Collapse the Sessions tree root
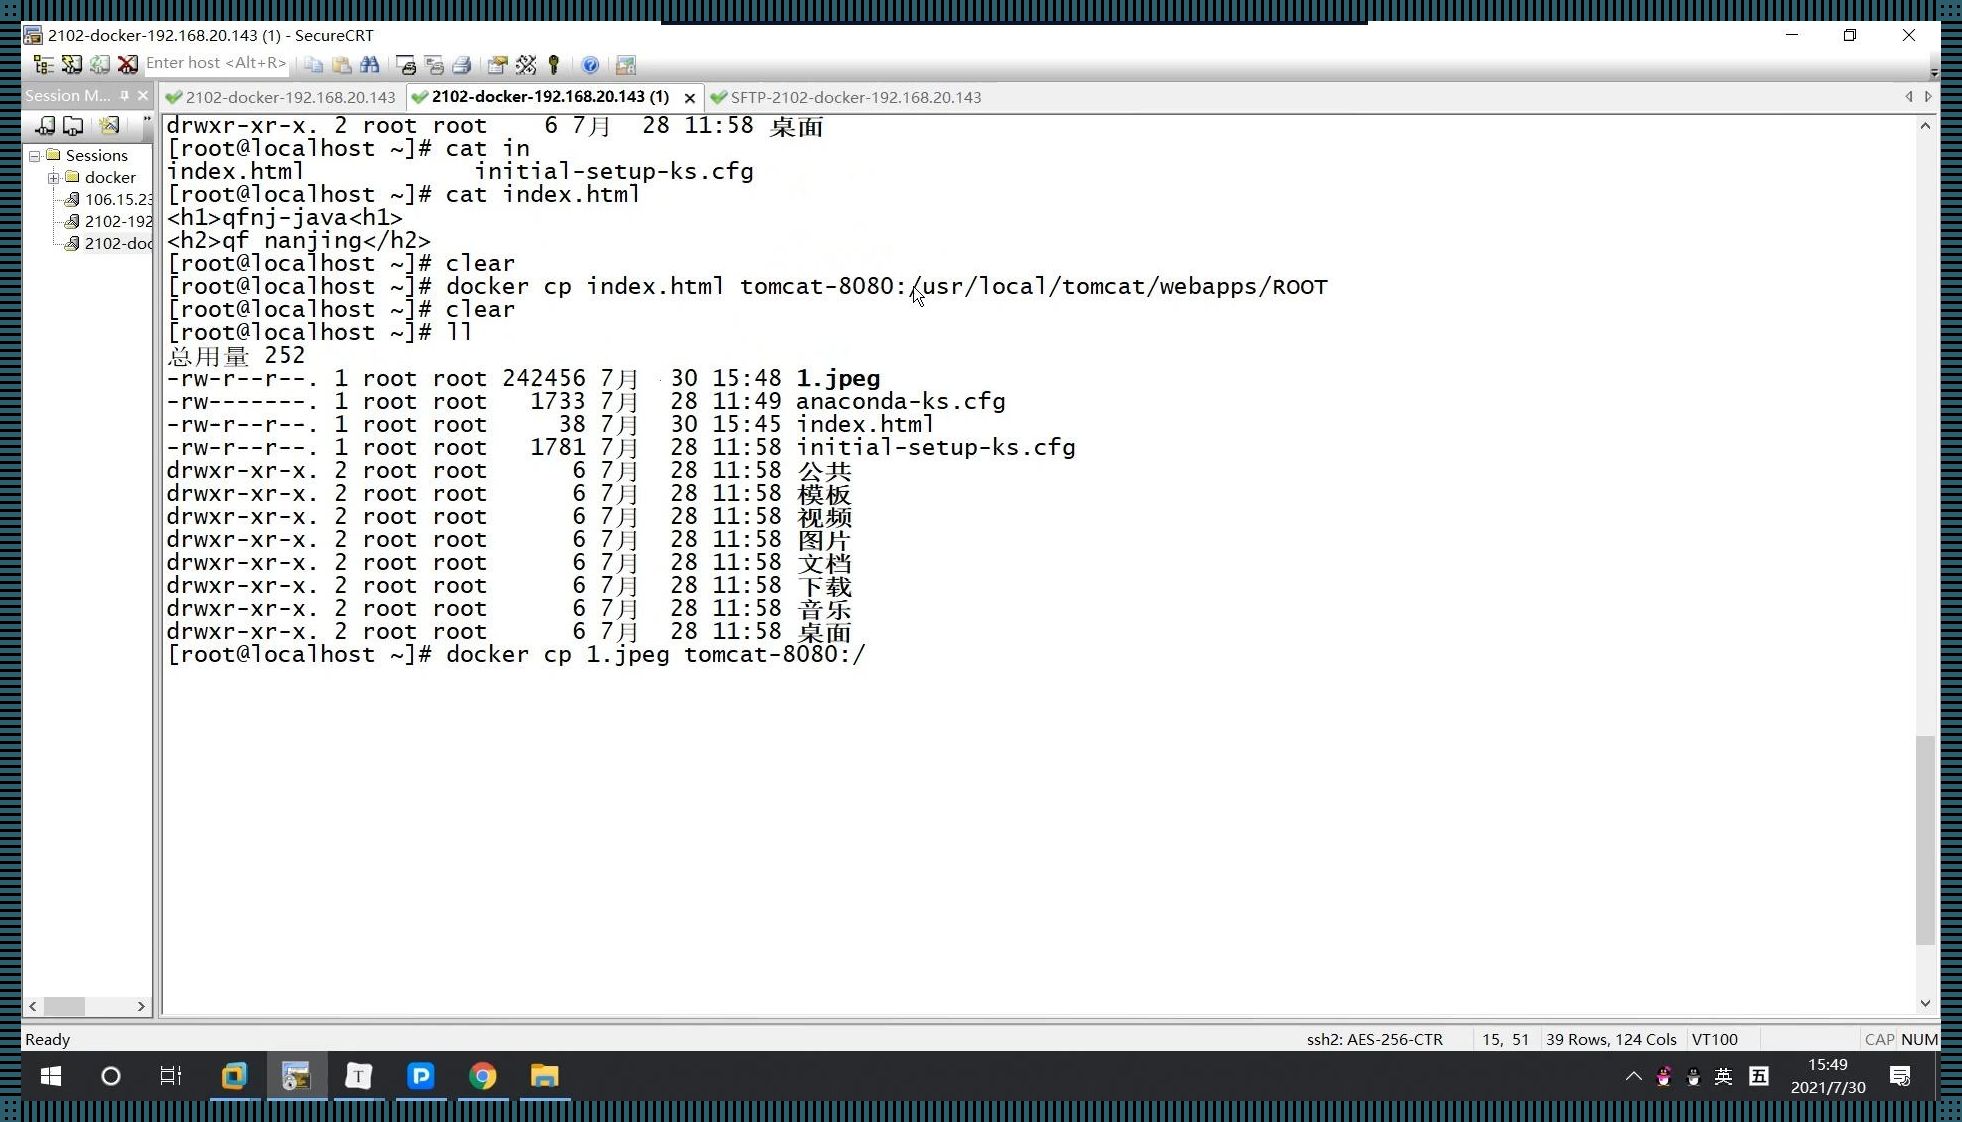Viewport: 1962px width, 1122px height. 35,155
